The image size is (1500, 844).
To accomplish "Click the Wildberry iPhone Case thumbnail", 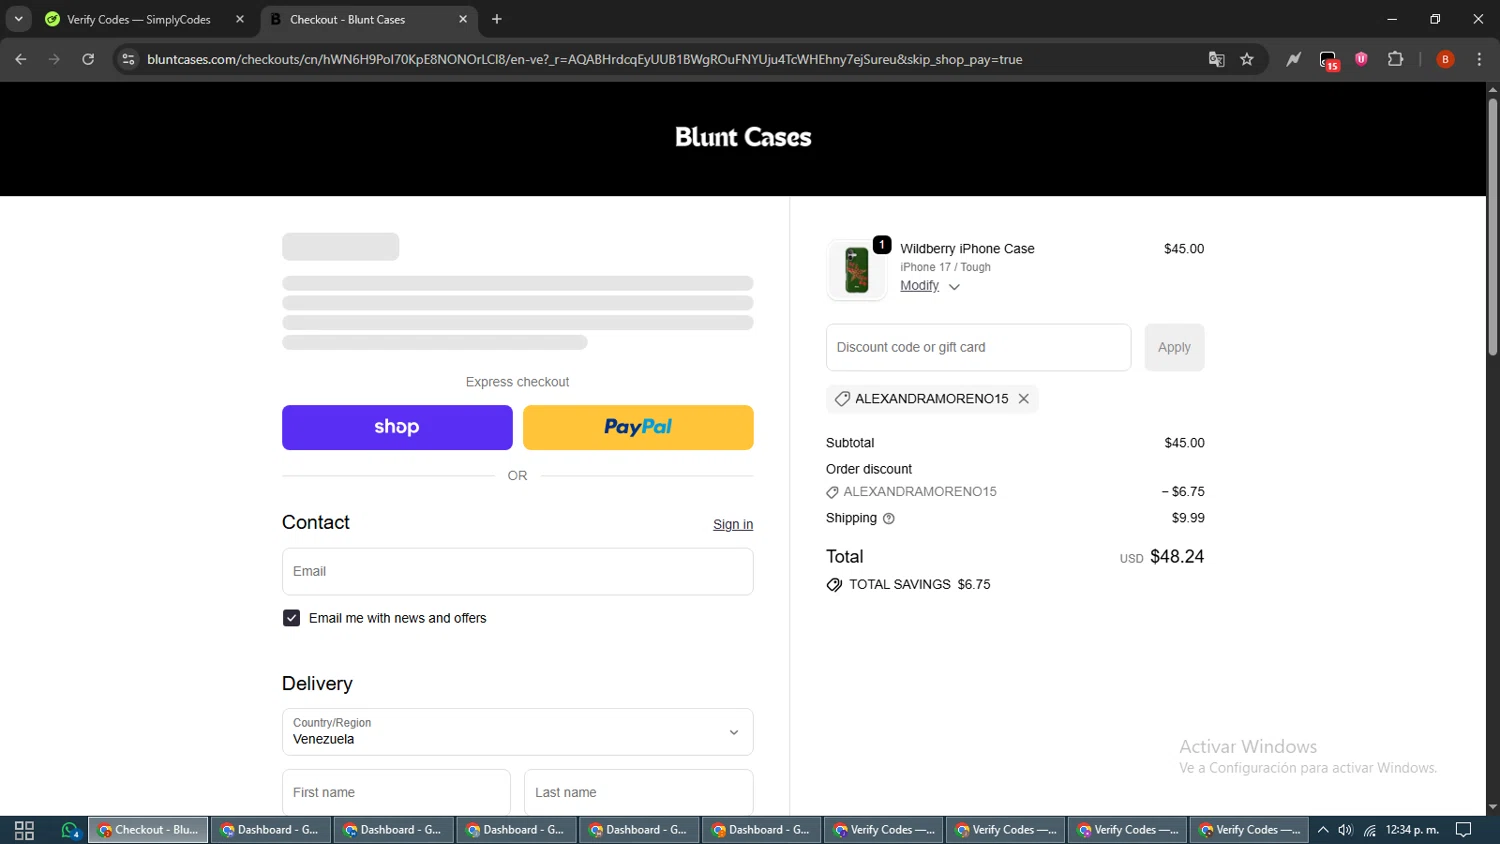I will click(x=857, y=270).
